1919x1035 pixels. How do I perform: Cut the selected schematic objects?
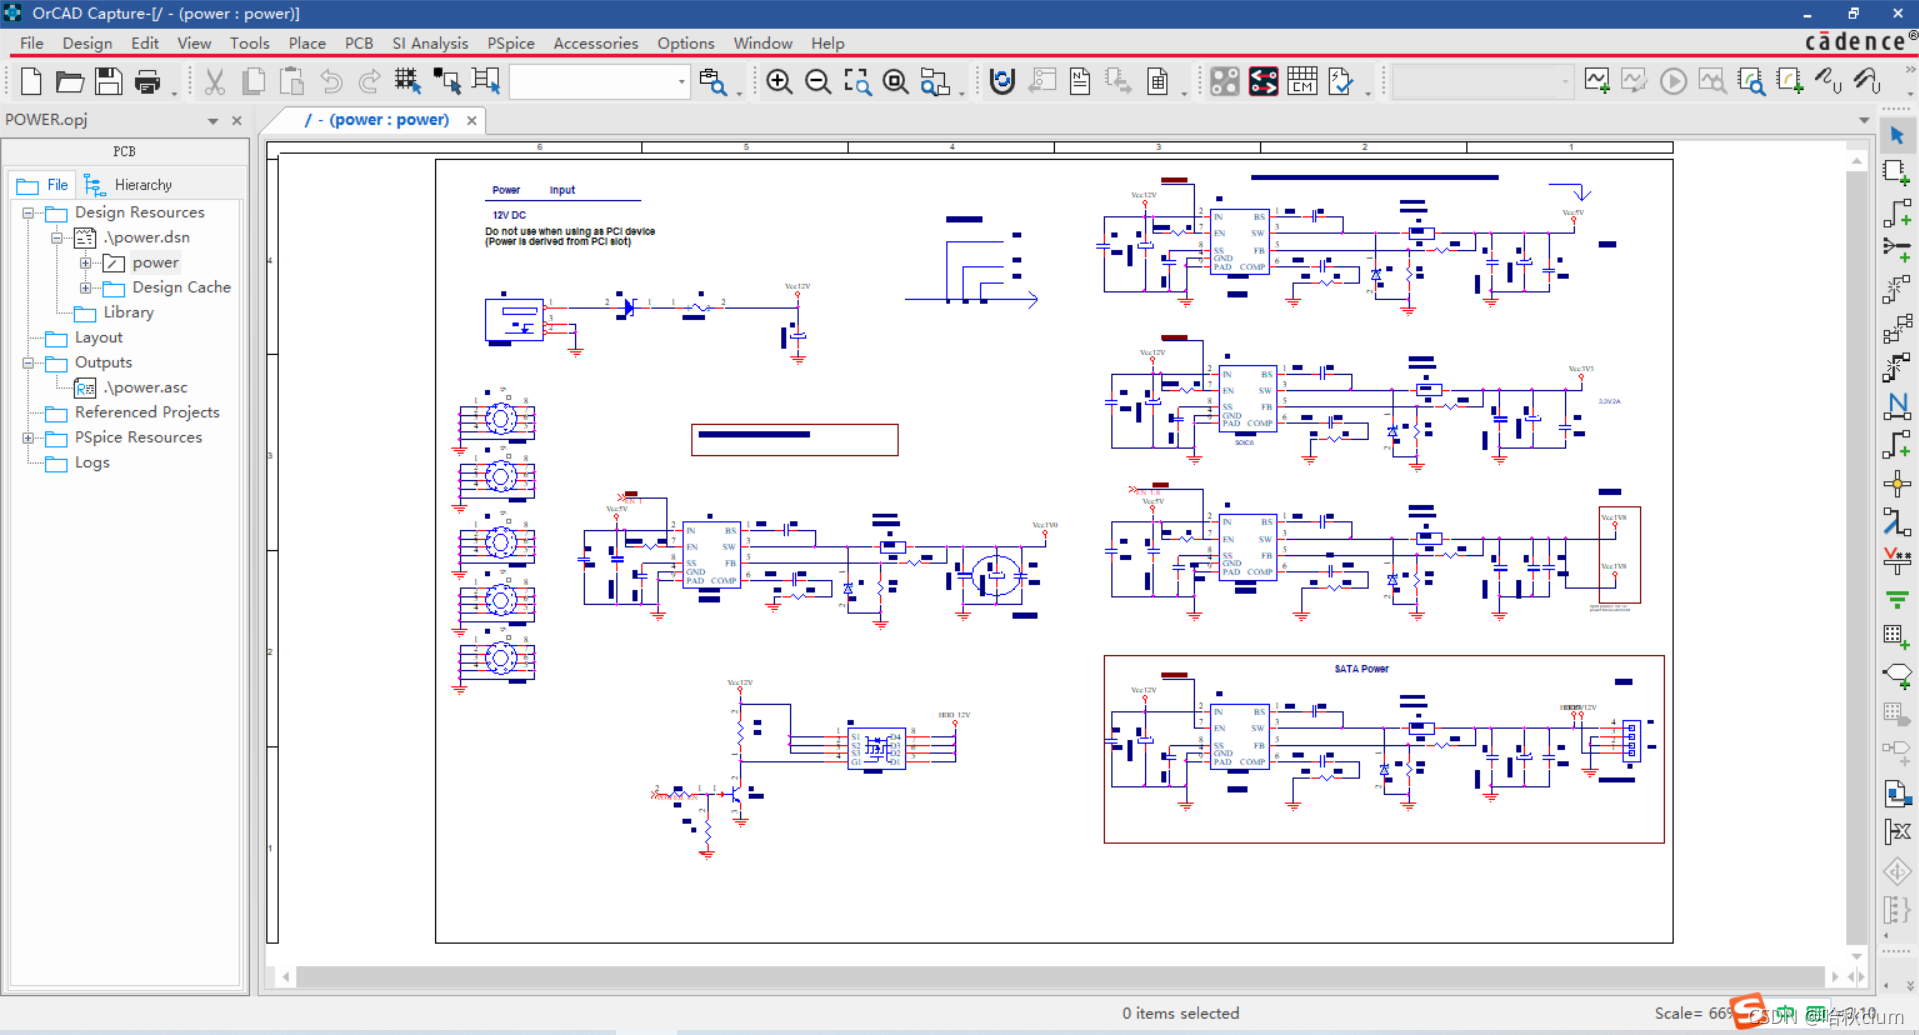pyautogui.click(x=214, y=81)
